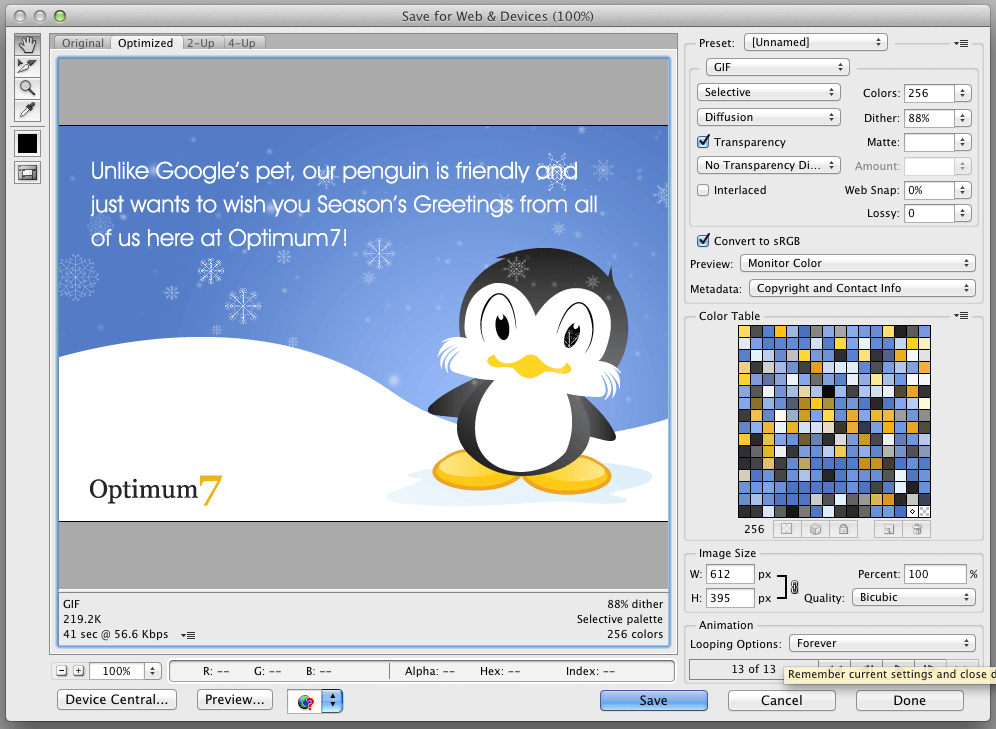Open the Optimize panel menu icon

point(960,43)
